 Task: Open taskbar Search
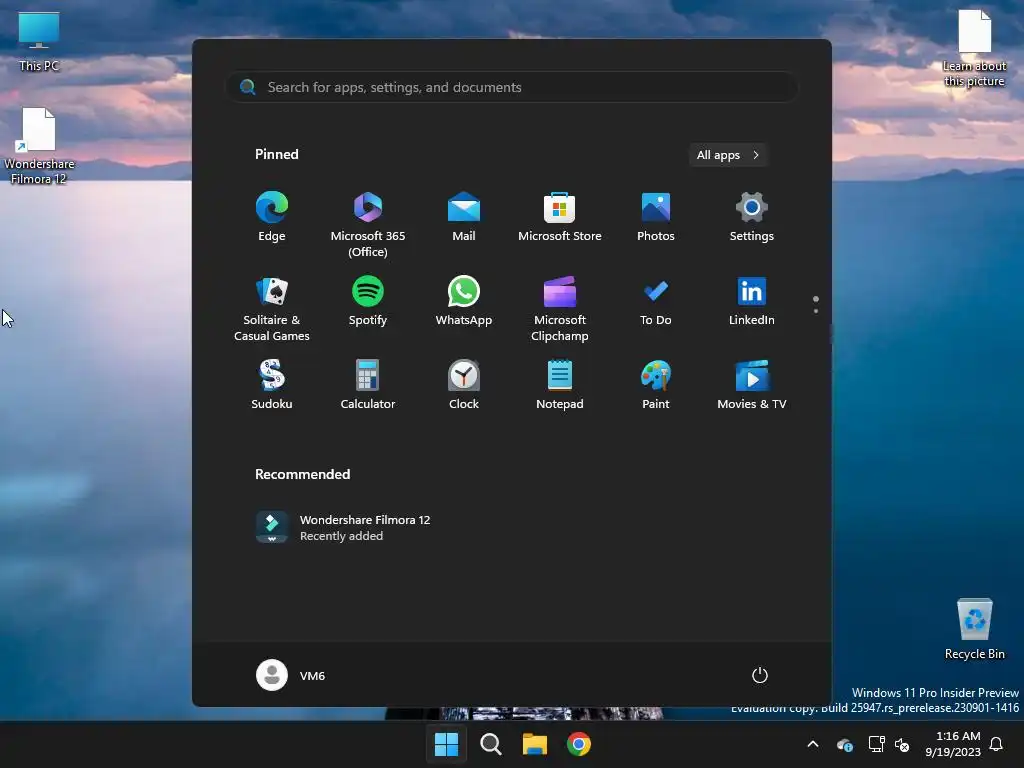click(x=490, y=744)
